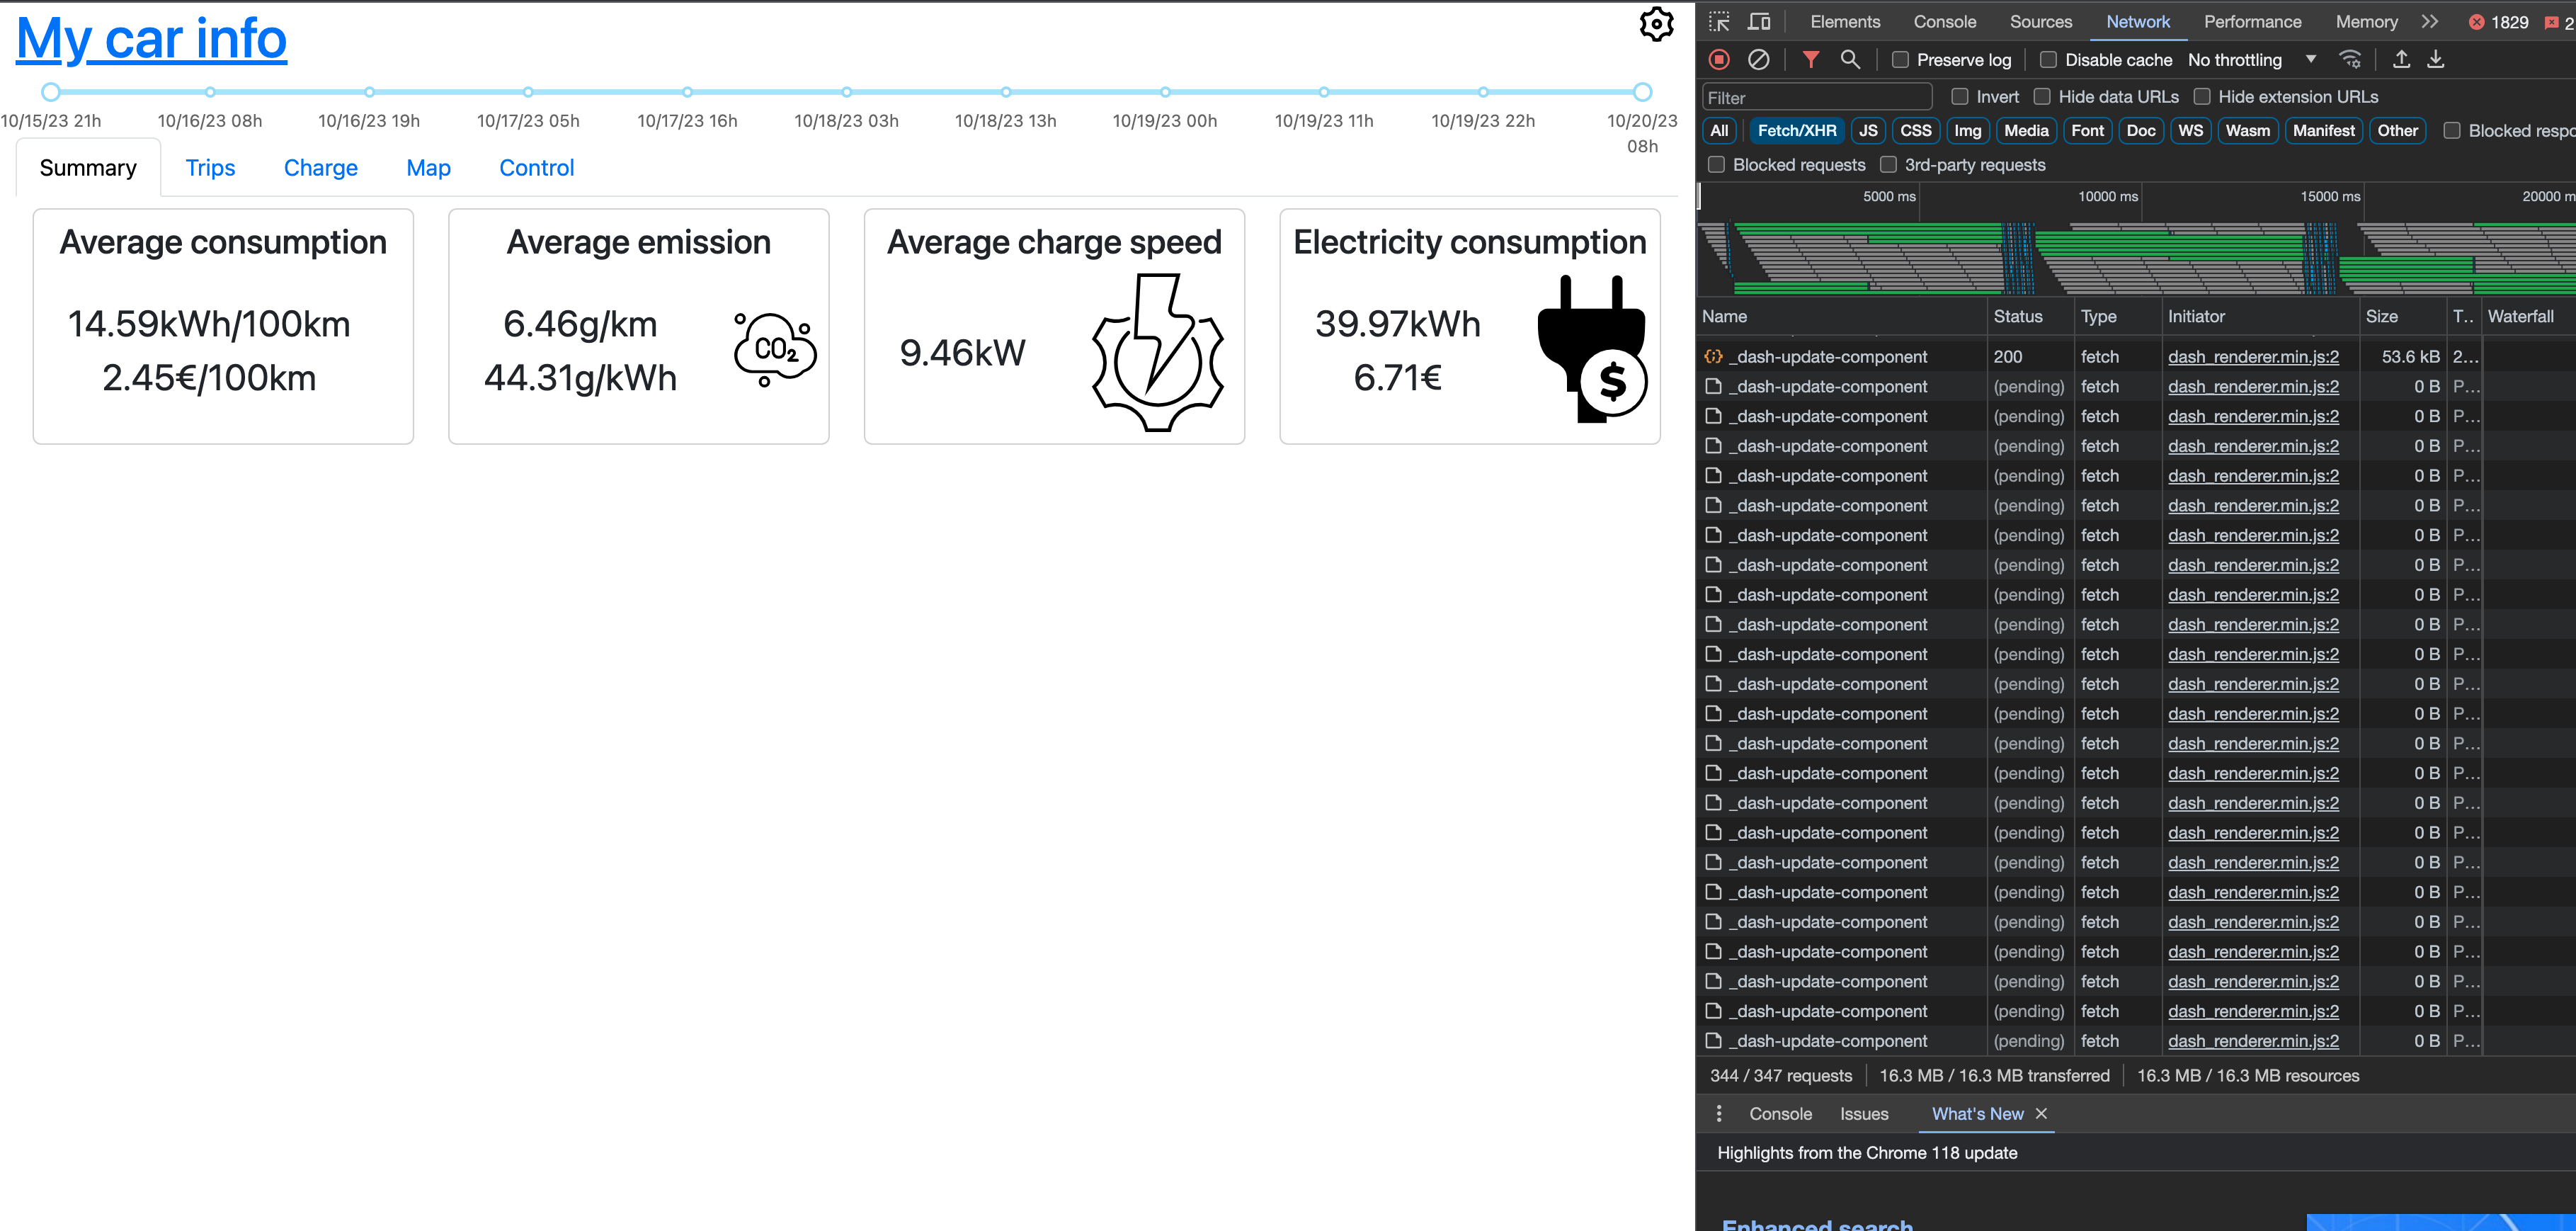Image resolution: width=2576 pixels, height=1231 pixels.
Task: Clear the network log
Action: [x=1760, y=59]
